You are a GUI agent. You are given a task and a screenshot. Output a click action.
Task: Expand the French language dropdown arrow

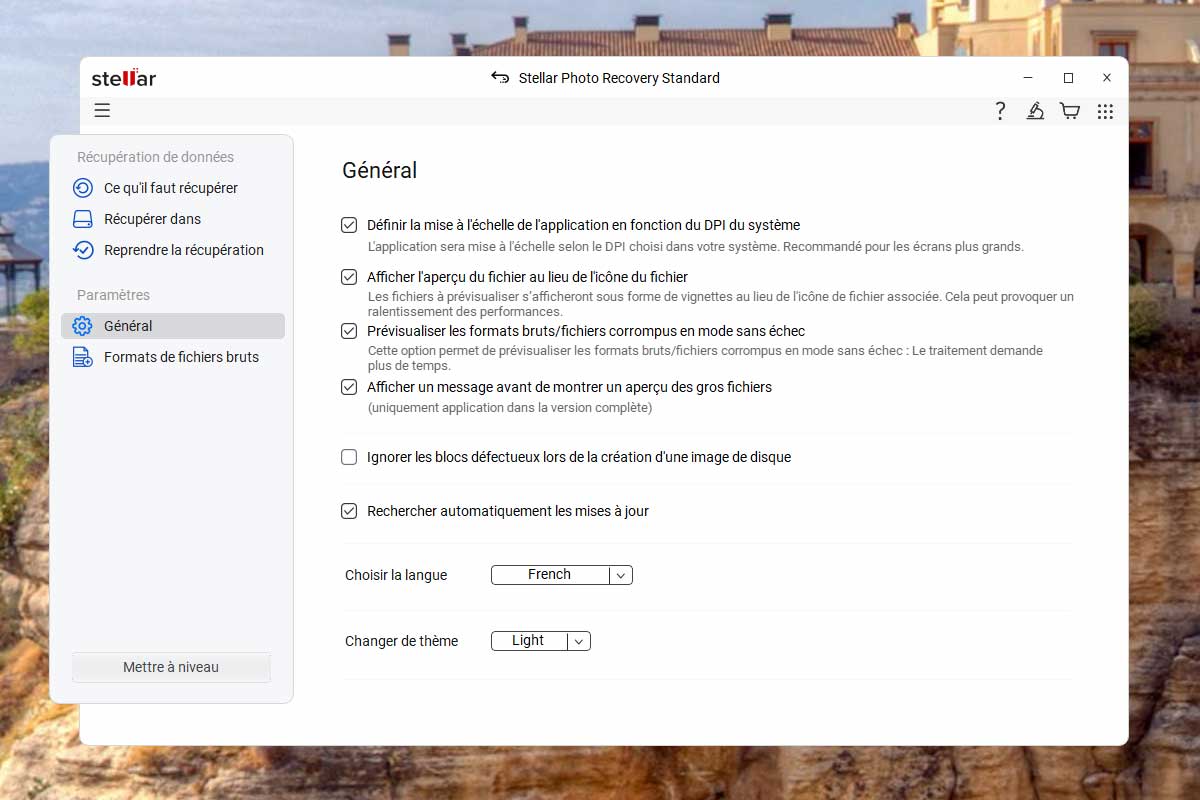tap(621, 575)
